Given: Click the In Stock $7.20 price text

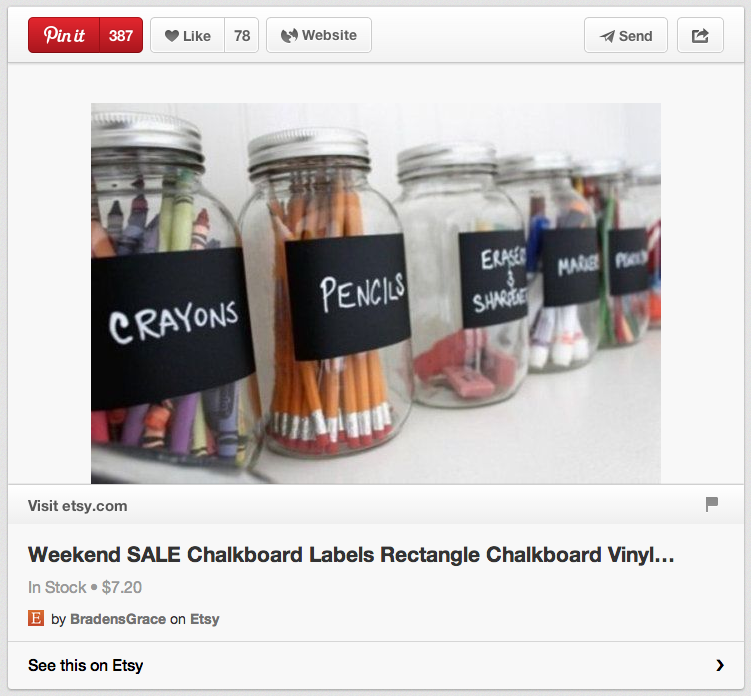Looking at the screenshot, I should coord(85,587).
